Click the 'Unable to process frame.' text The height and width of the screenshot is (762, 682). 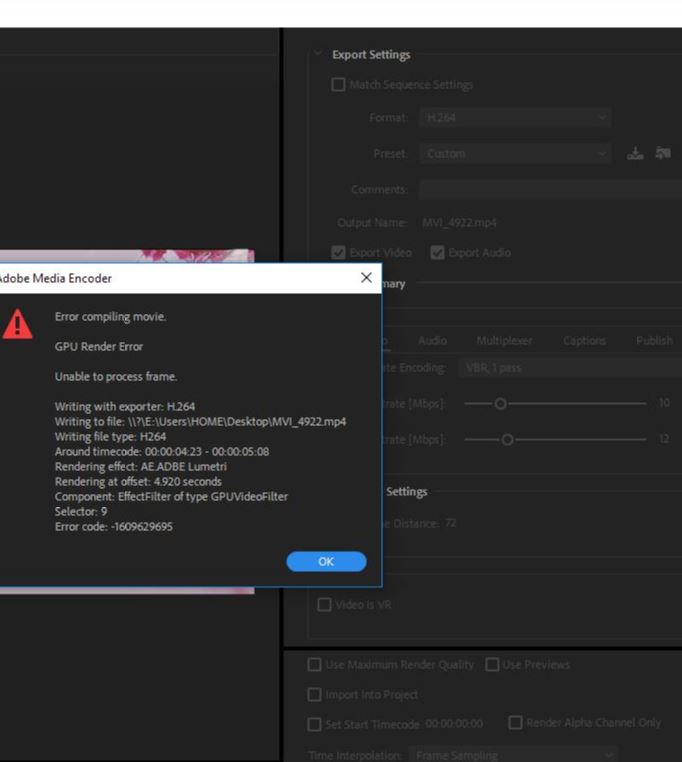click(116, 377)
